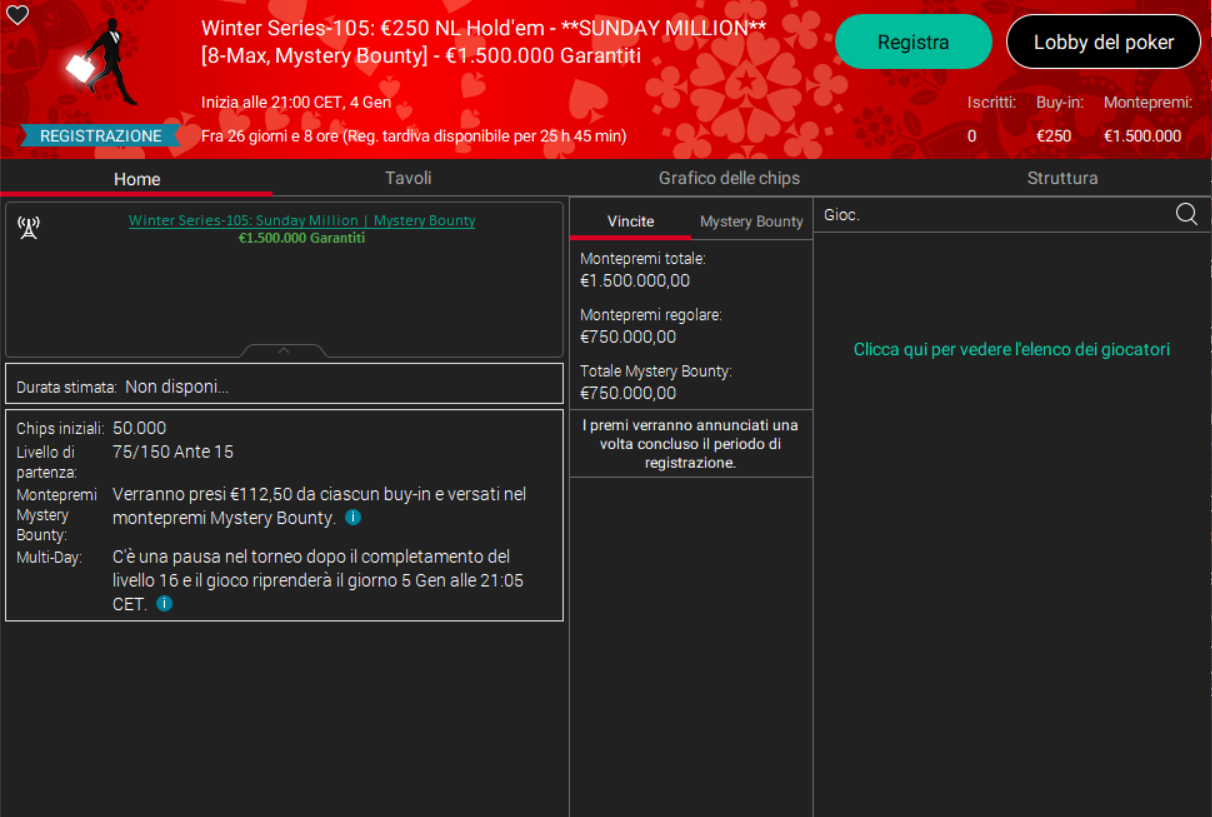Collapse the banner panel with chevron handle
This screenshot has width=1212, height=817.
coord(284,350)
